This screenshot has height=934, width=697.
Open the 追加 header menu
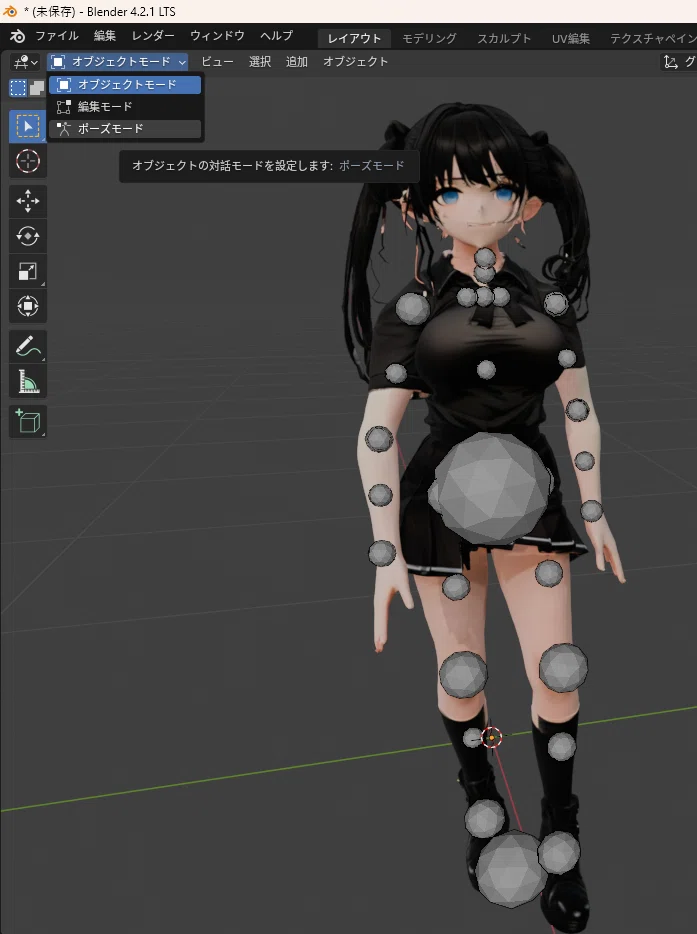[x=297, y=61]
